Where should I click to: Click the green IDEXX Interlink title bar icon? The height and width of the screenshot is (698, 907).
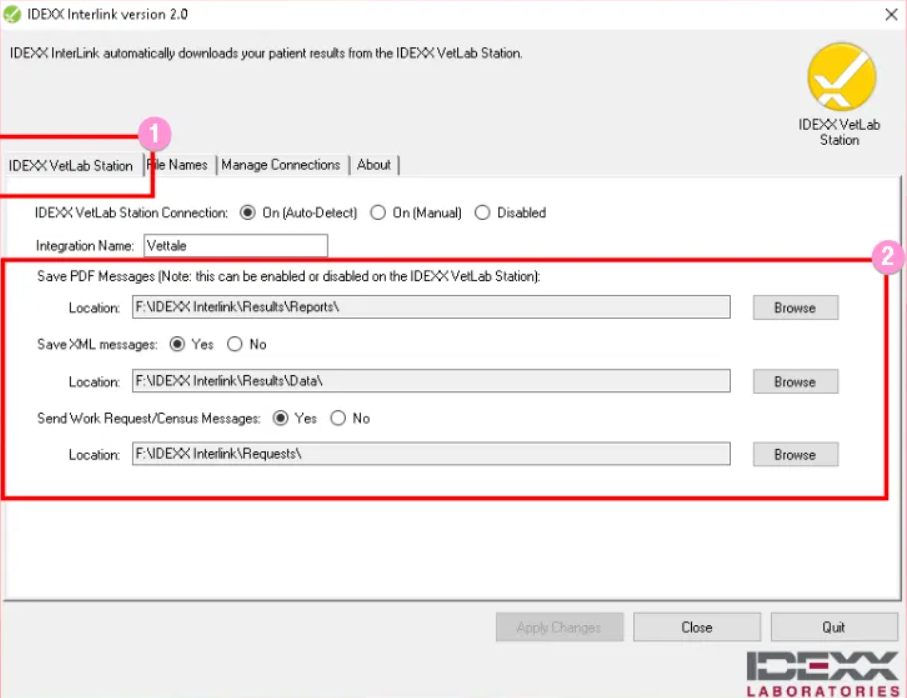pyautogui.click(x=12, y=14)
